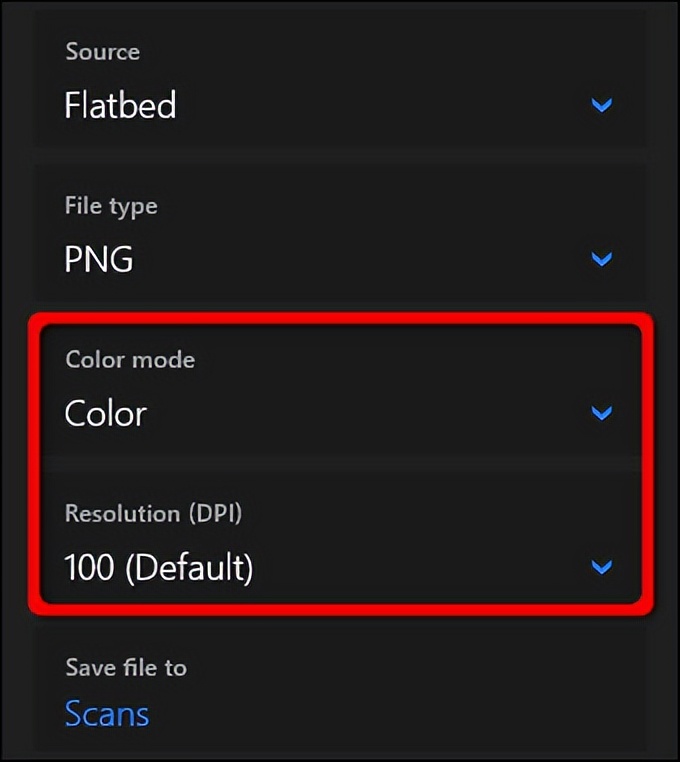
Task: Click the Save file to label
Action: click(x=126, y=667)
